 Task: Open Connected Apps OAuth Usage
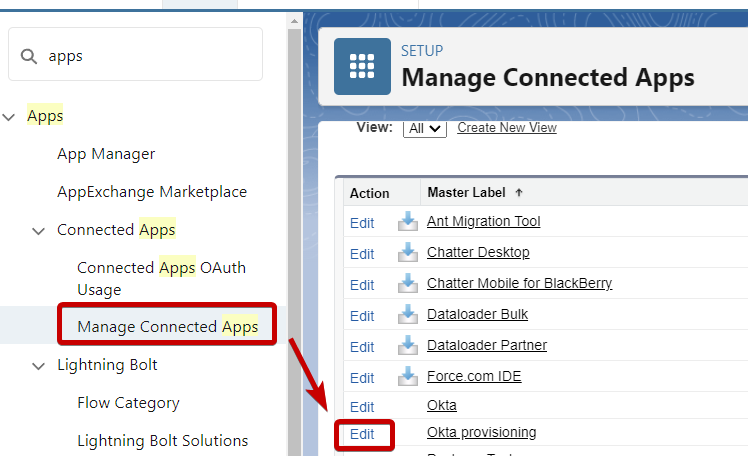[x=161, y=279]
